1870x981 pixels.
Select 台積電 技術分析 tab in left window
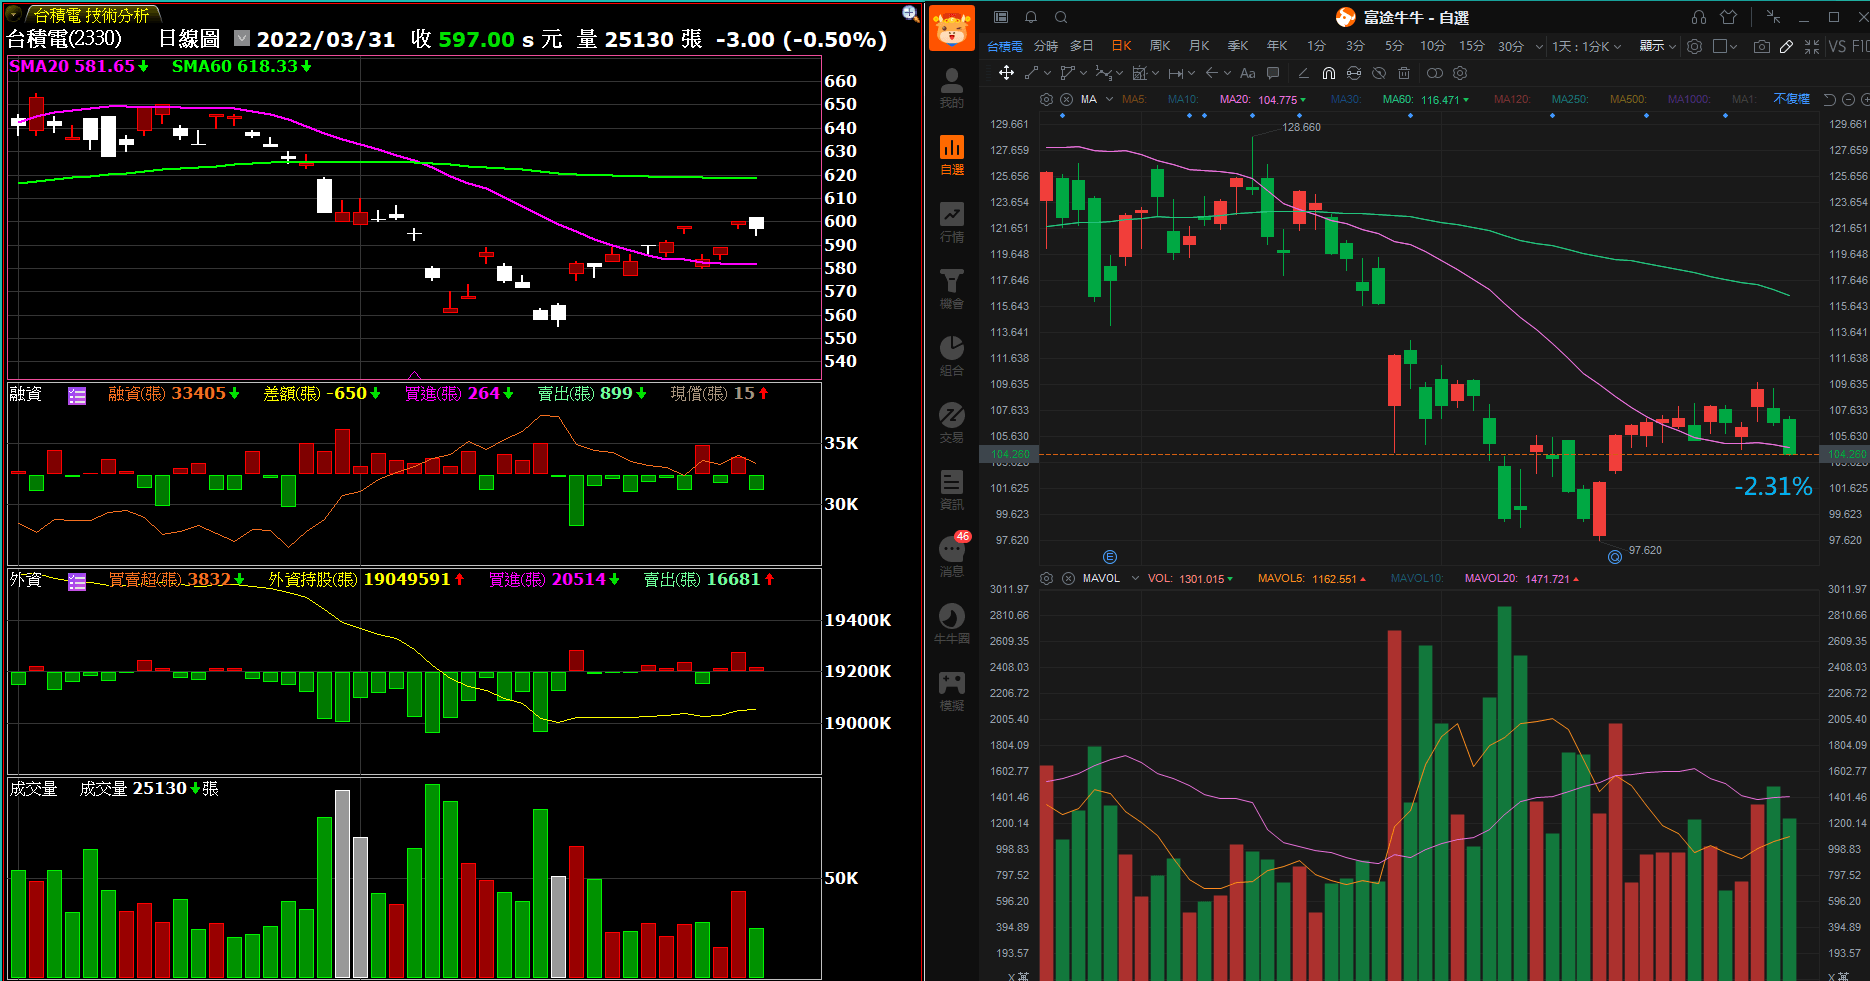91,15
